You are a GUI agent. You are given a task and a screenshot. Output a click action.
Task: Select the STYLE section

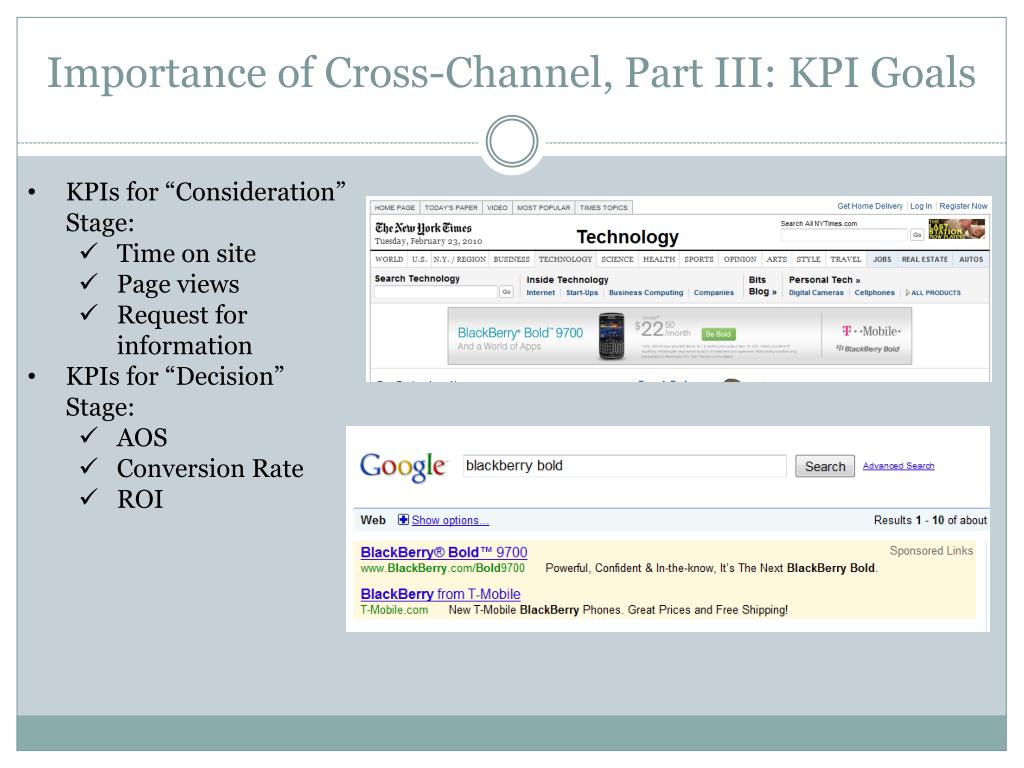coord(808,259)
